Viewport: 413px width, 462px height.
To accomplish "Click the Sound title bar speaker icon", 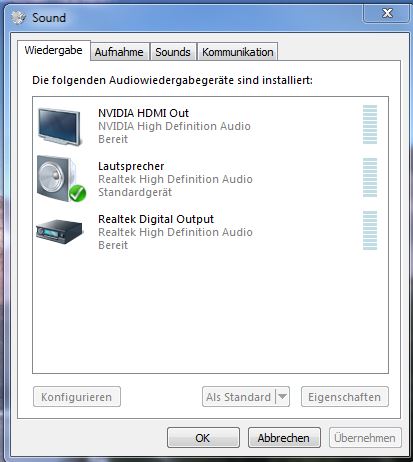I will [x=18, y=17].
